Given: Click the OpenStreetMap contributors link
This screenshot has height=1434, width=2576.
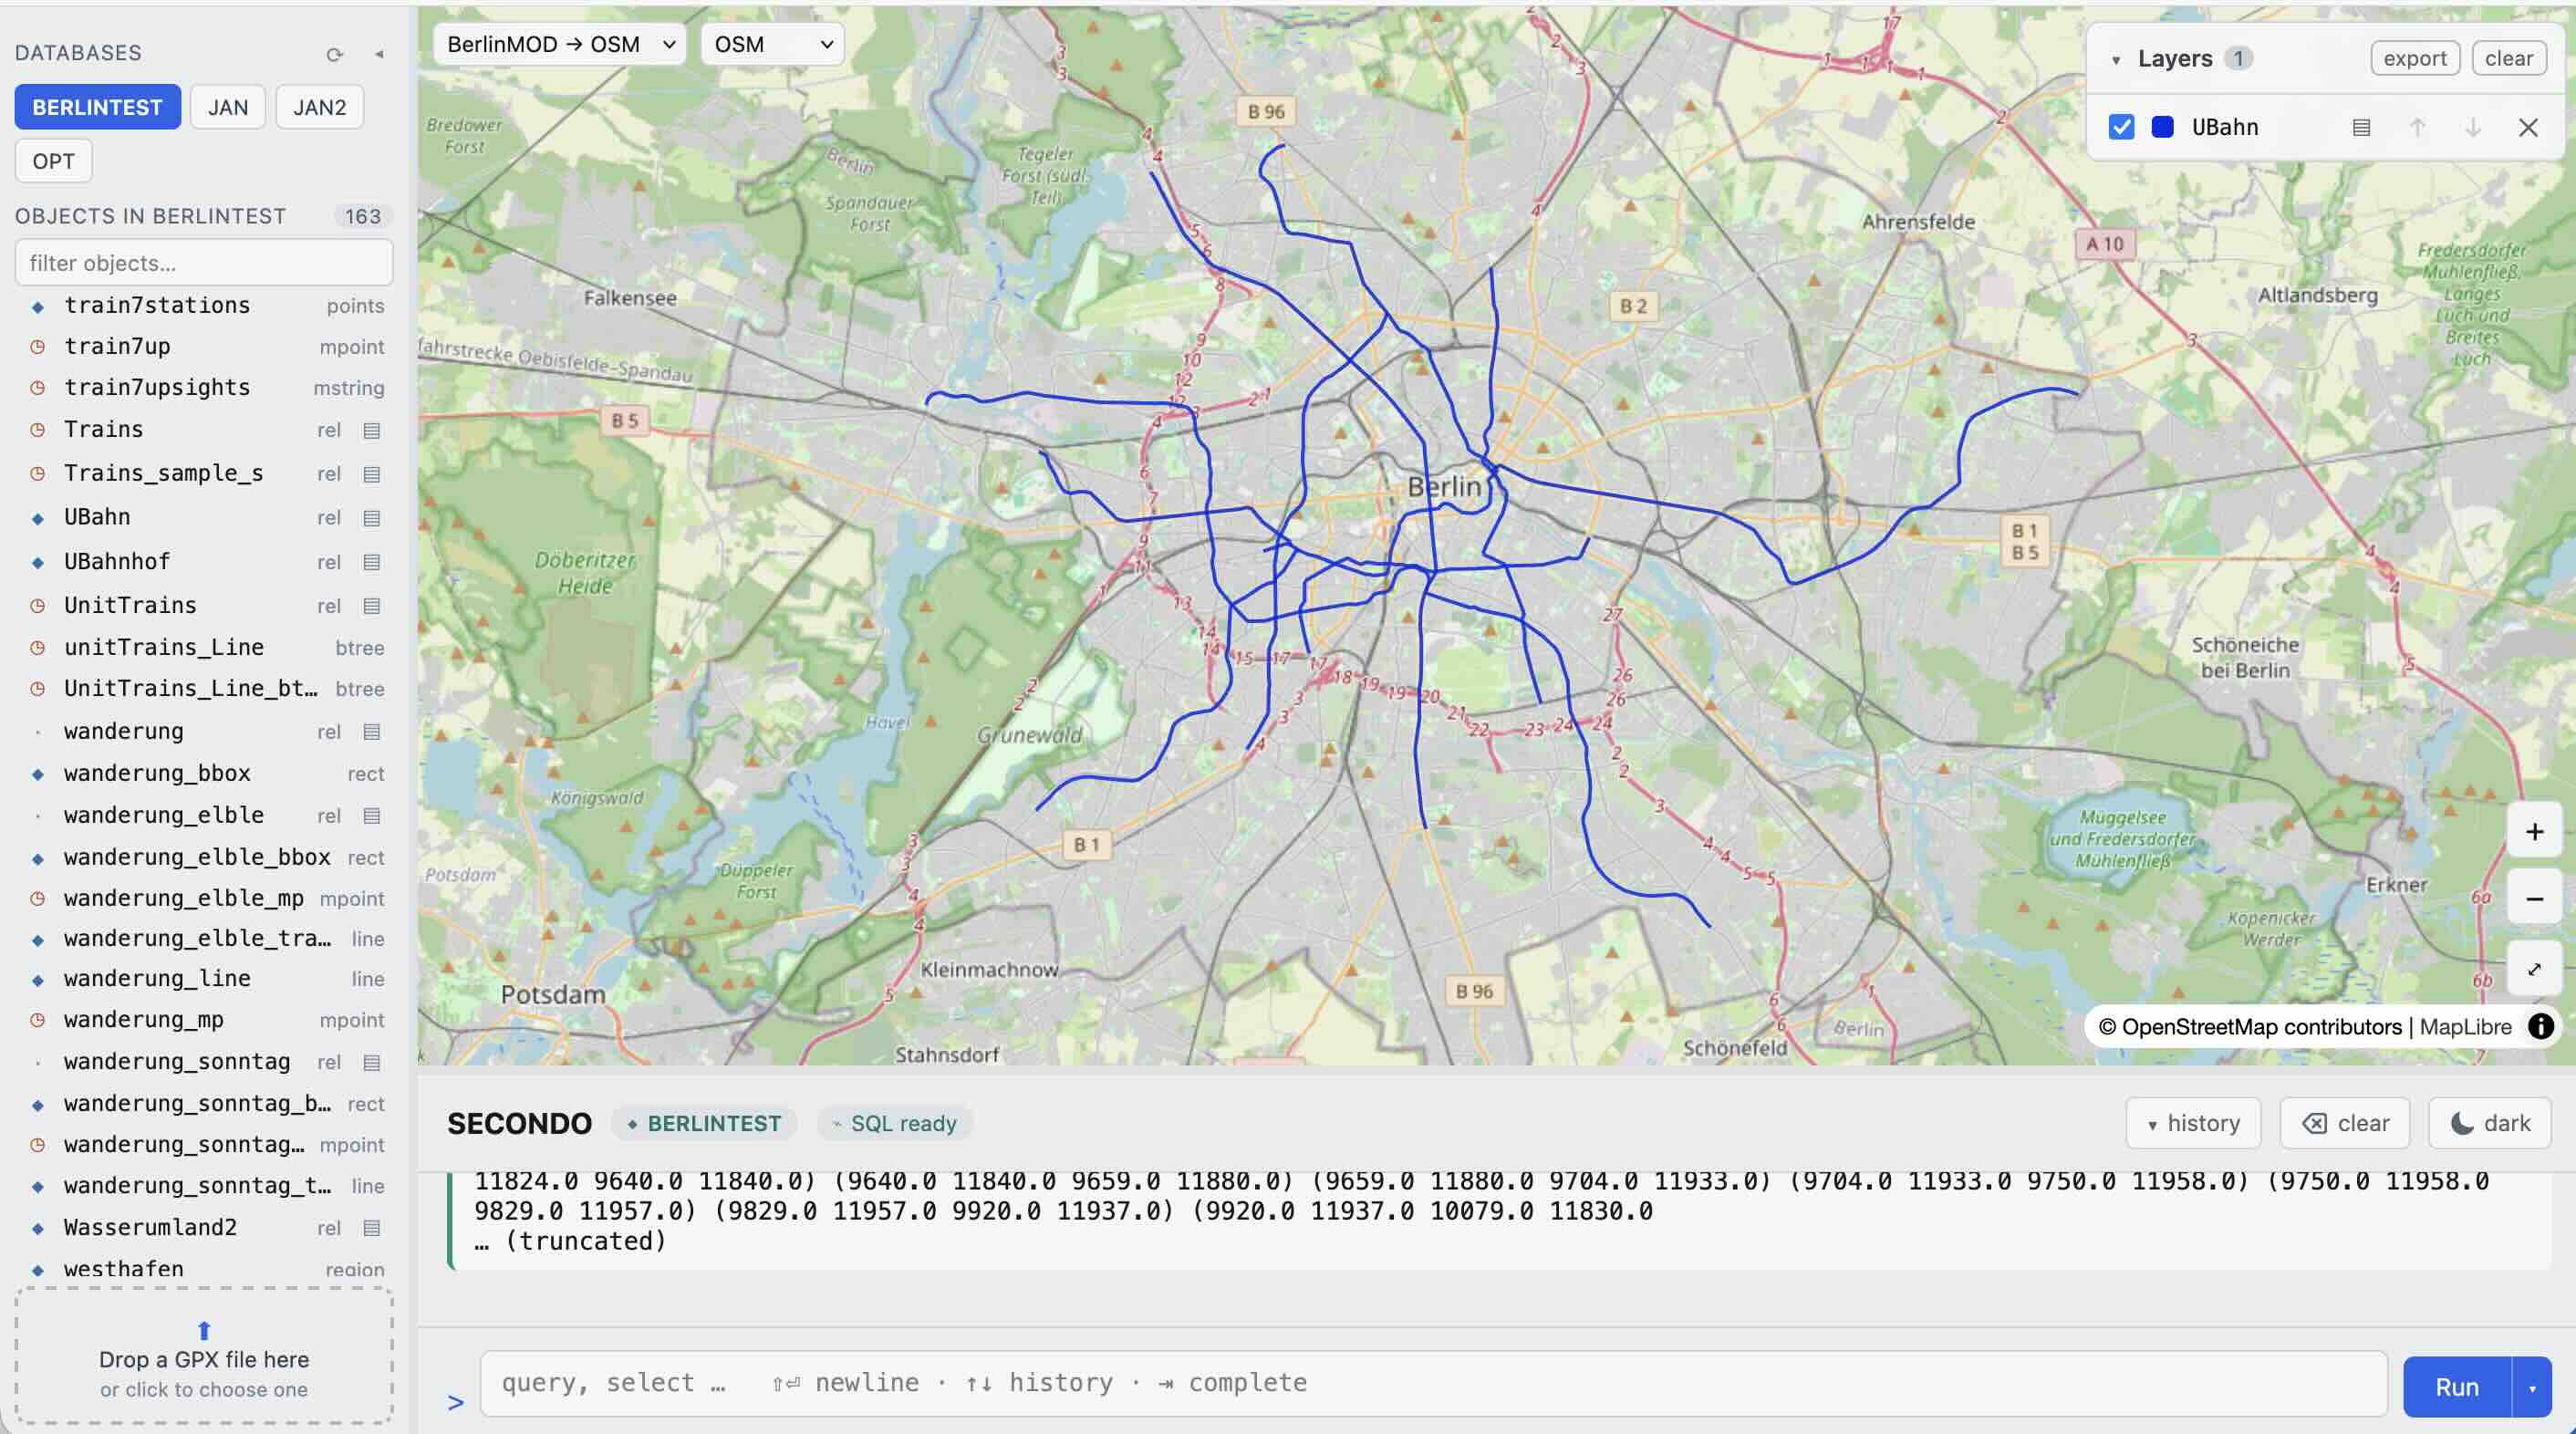Looking at the screenshot, I should 2261,1027.
